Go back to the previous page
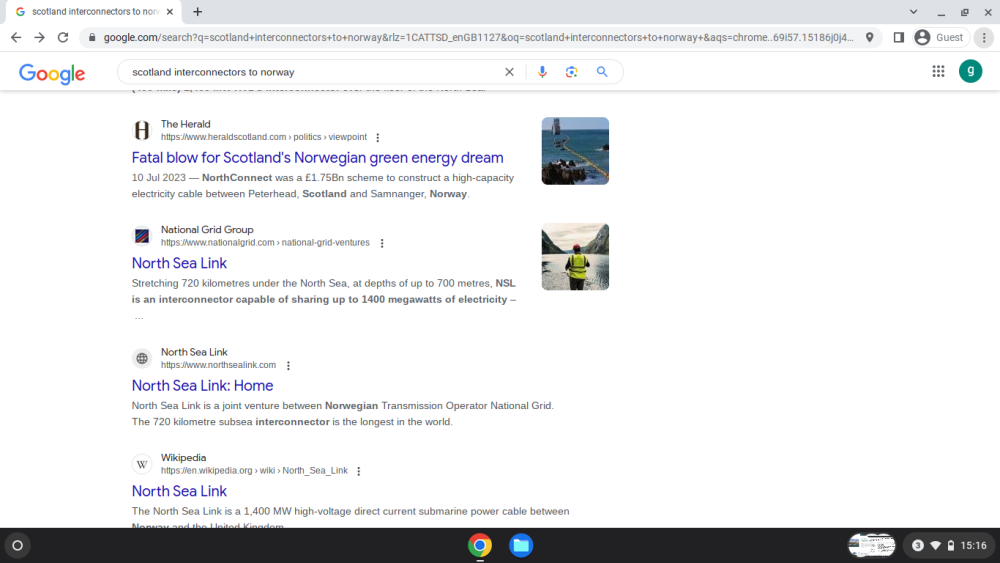The width and height of the screenshot is (1000, 563). click(16, 38)
